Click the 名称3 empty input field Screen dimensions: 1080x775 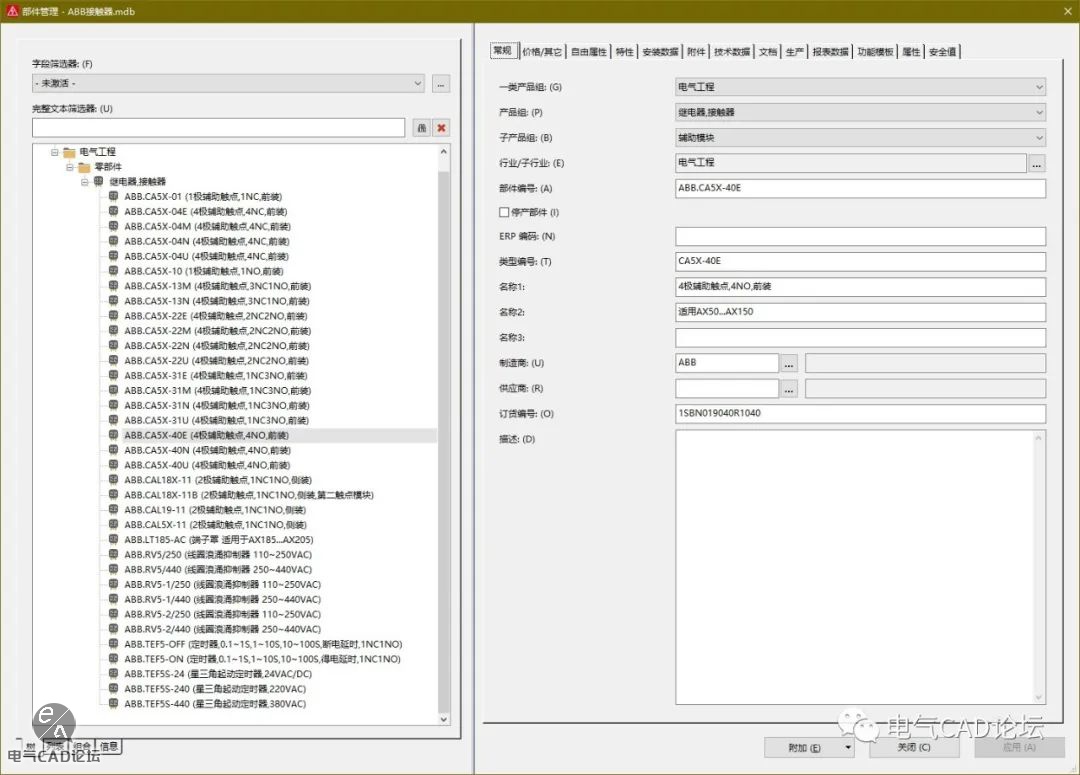coord(860,338)
